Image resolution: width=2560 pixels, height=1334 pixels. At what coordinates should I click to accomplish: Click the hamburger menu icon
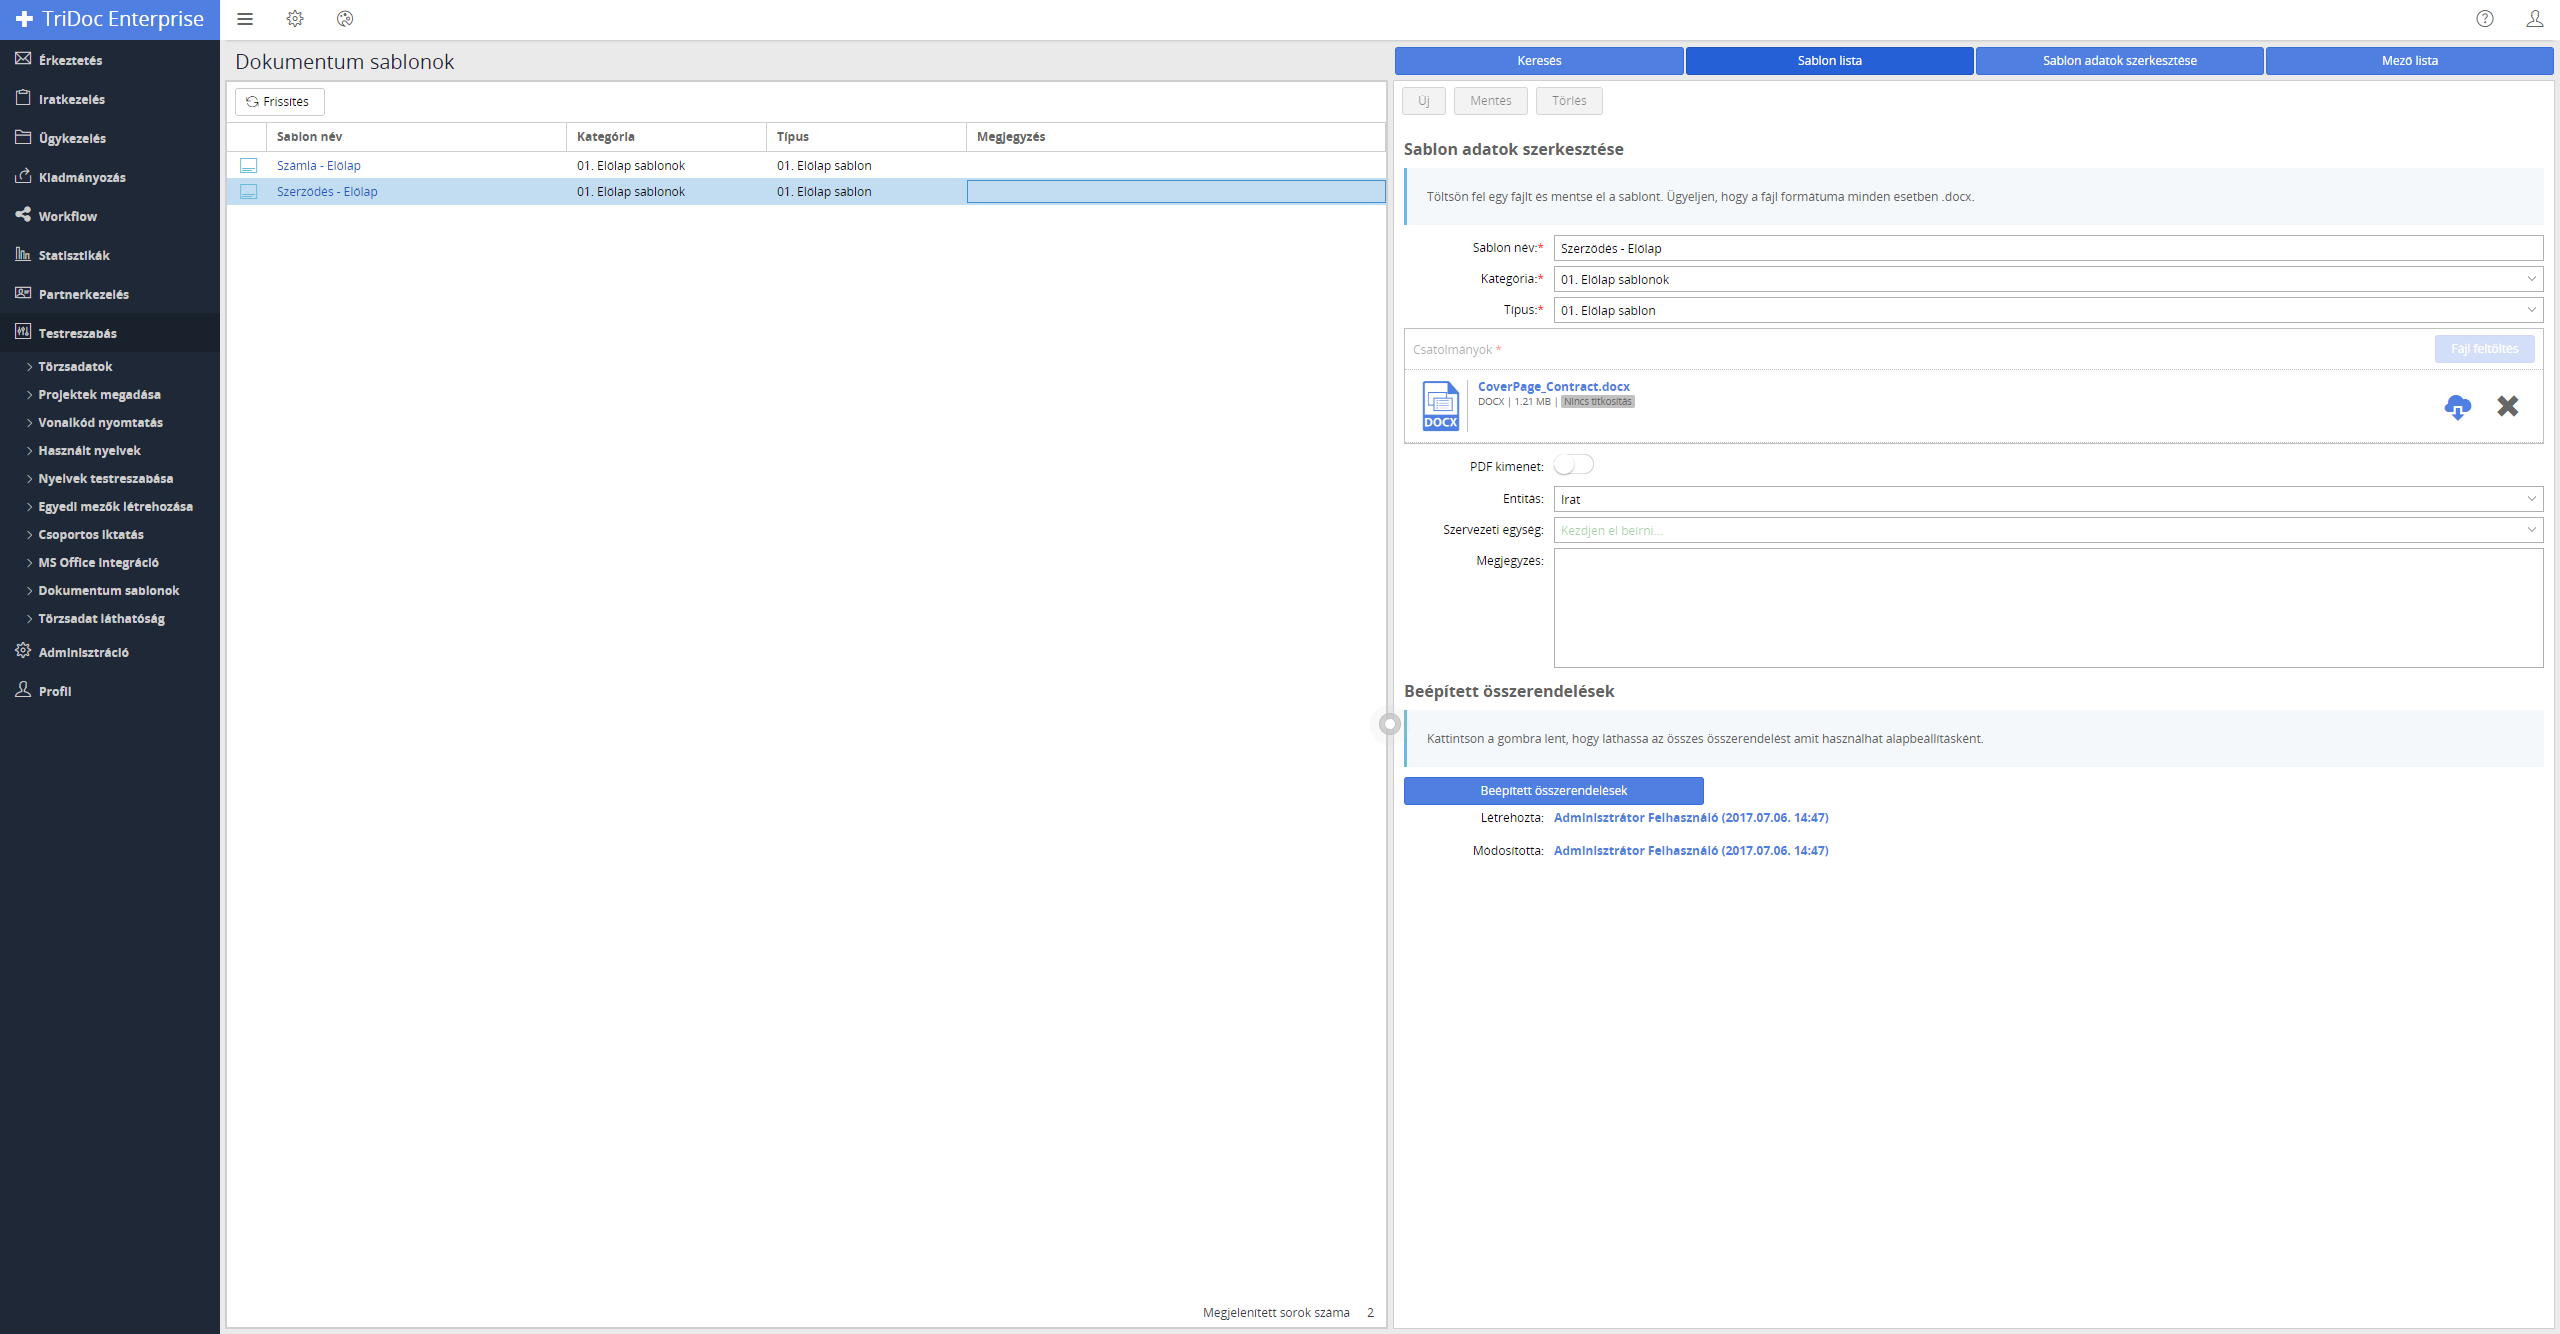click(245, 19)
